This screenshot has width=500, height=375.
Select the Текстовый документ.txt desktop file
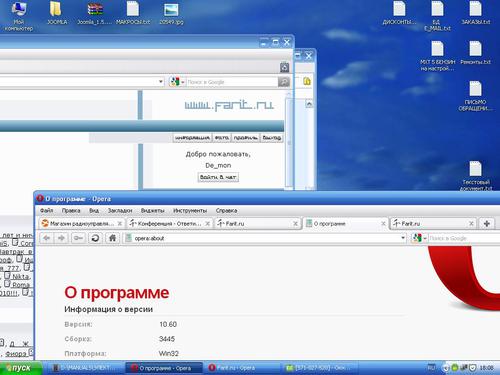476,176
